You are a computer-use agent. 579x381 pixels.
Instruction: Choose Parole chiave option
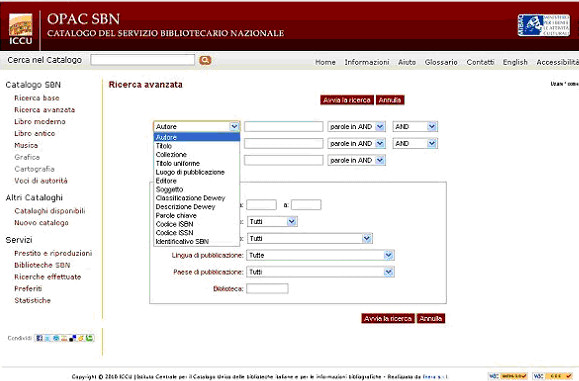click(x=196, y=216)
